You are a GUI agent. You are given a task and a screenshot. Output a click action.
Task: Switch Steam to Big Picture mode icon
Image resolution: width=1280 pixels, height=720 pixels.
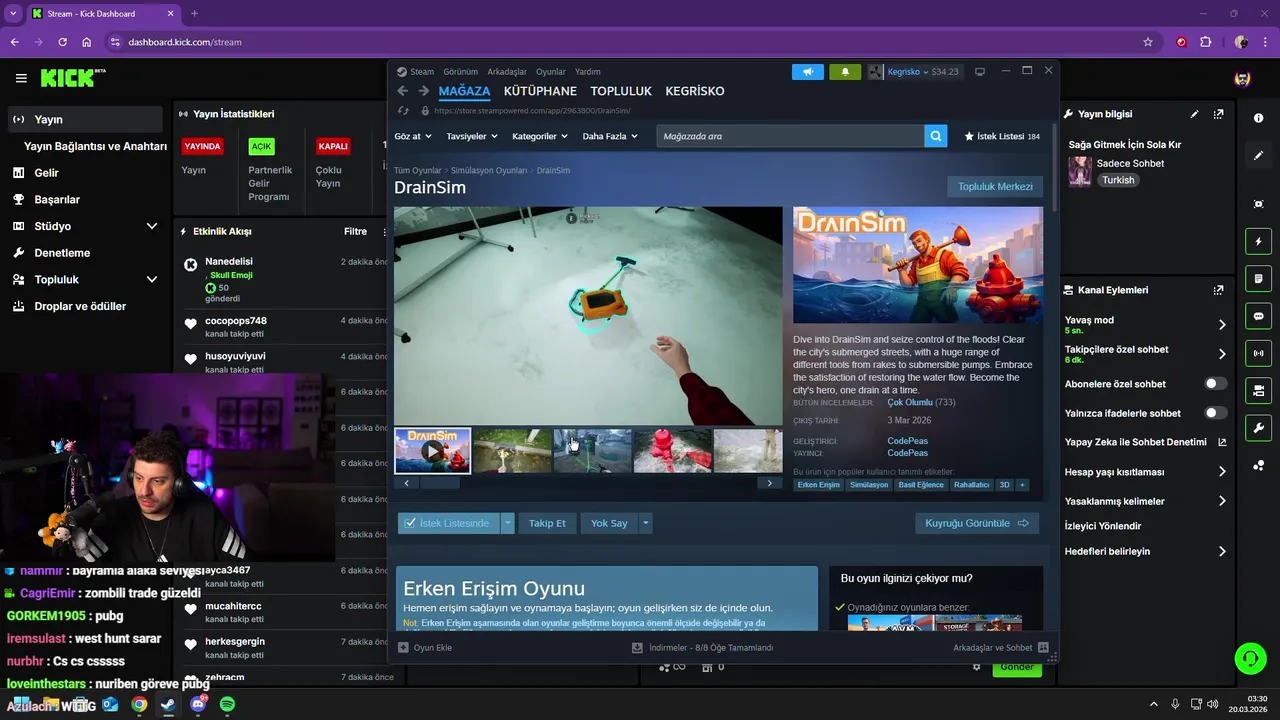click(x=980, y=72)
